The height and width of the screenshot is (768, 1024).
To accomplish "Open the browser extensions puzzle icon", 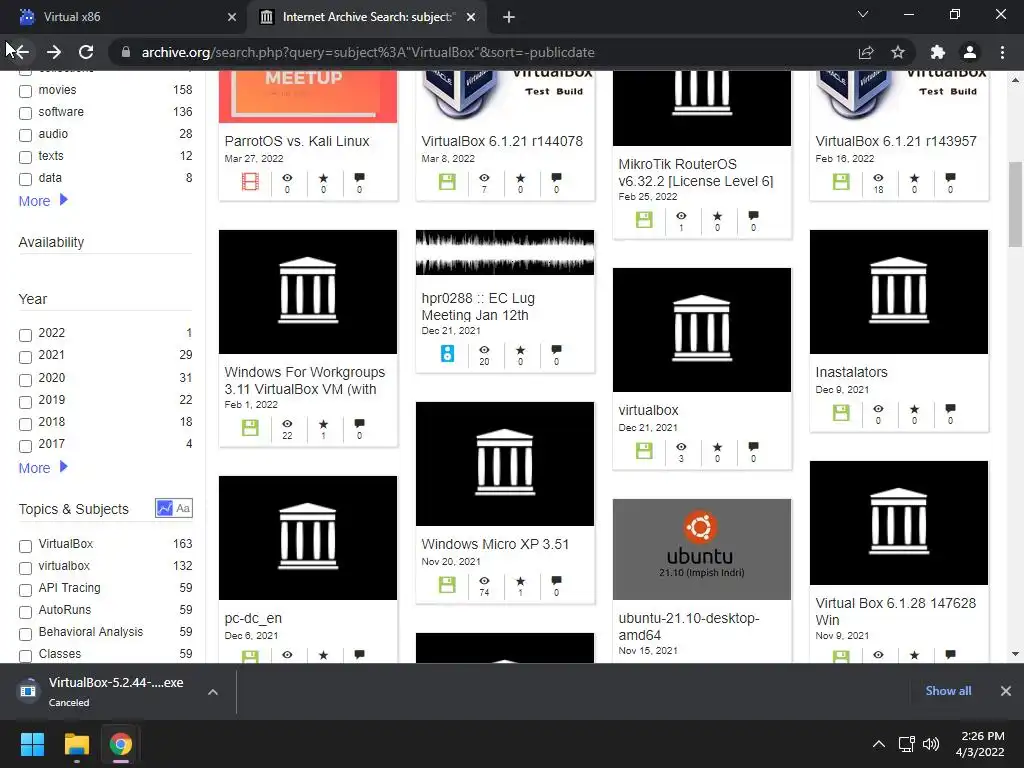I will point(938,52).
